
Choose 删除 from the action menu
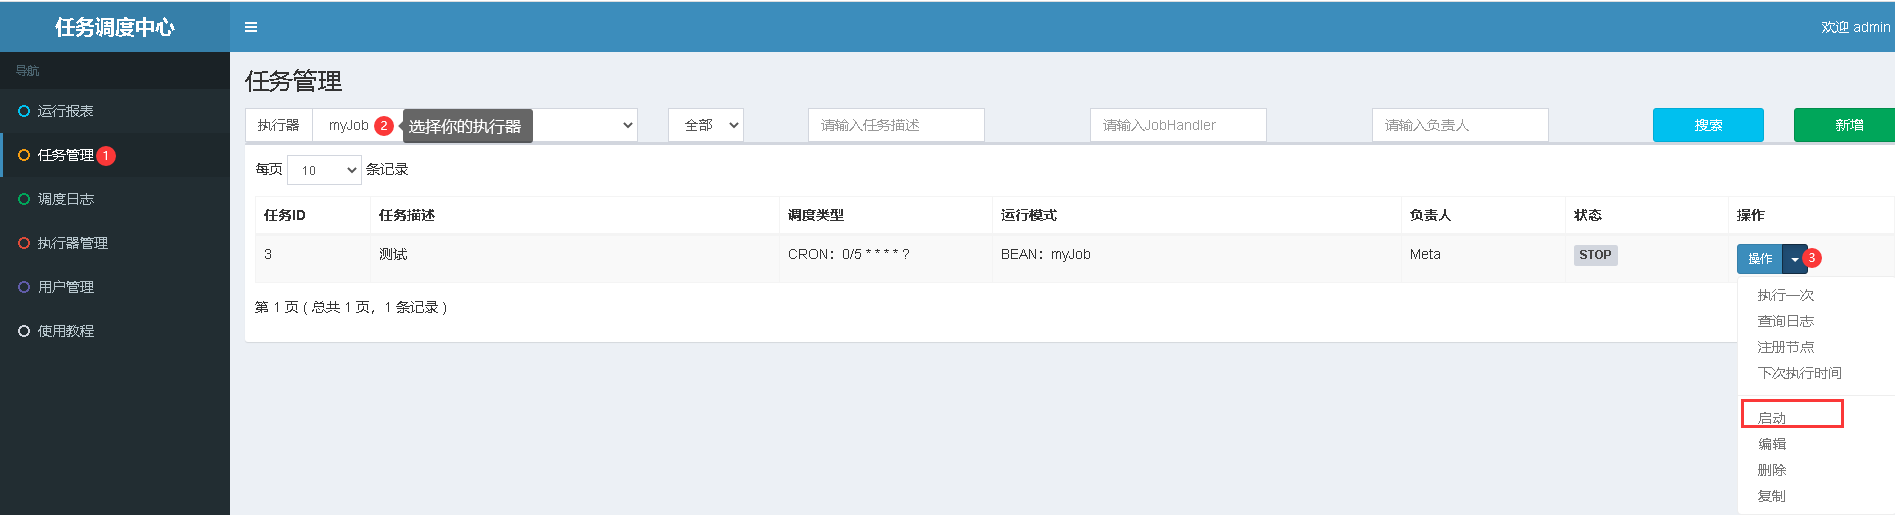(1772, 470)
